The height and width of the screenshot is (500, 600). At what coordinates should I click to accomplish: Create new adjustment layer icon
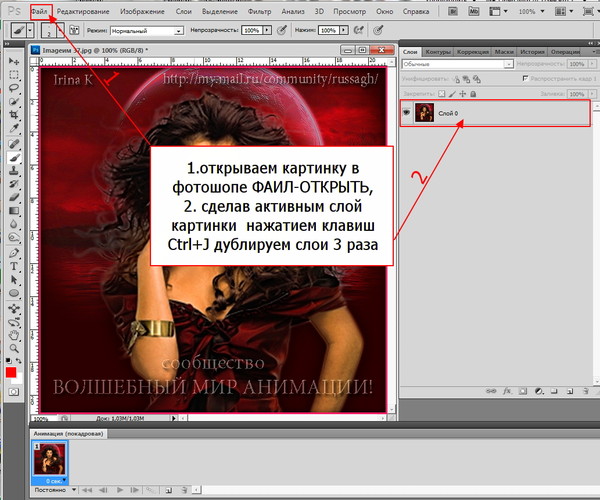tap(539, 391)
